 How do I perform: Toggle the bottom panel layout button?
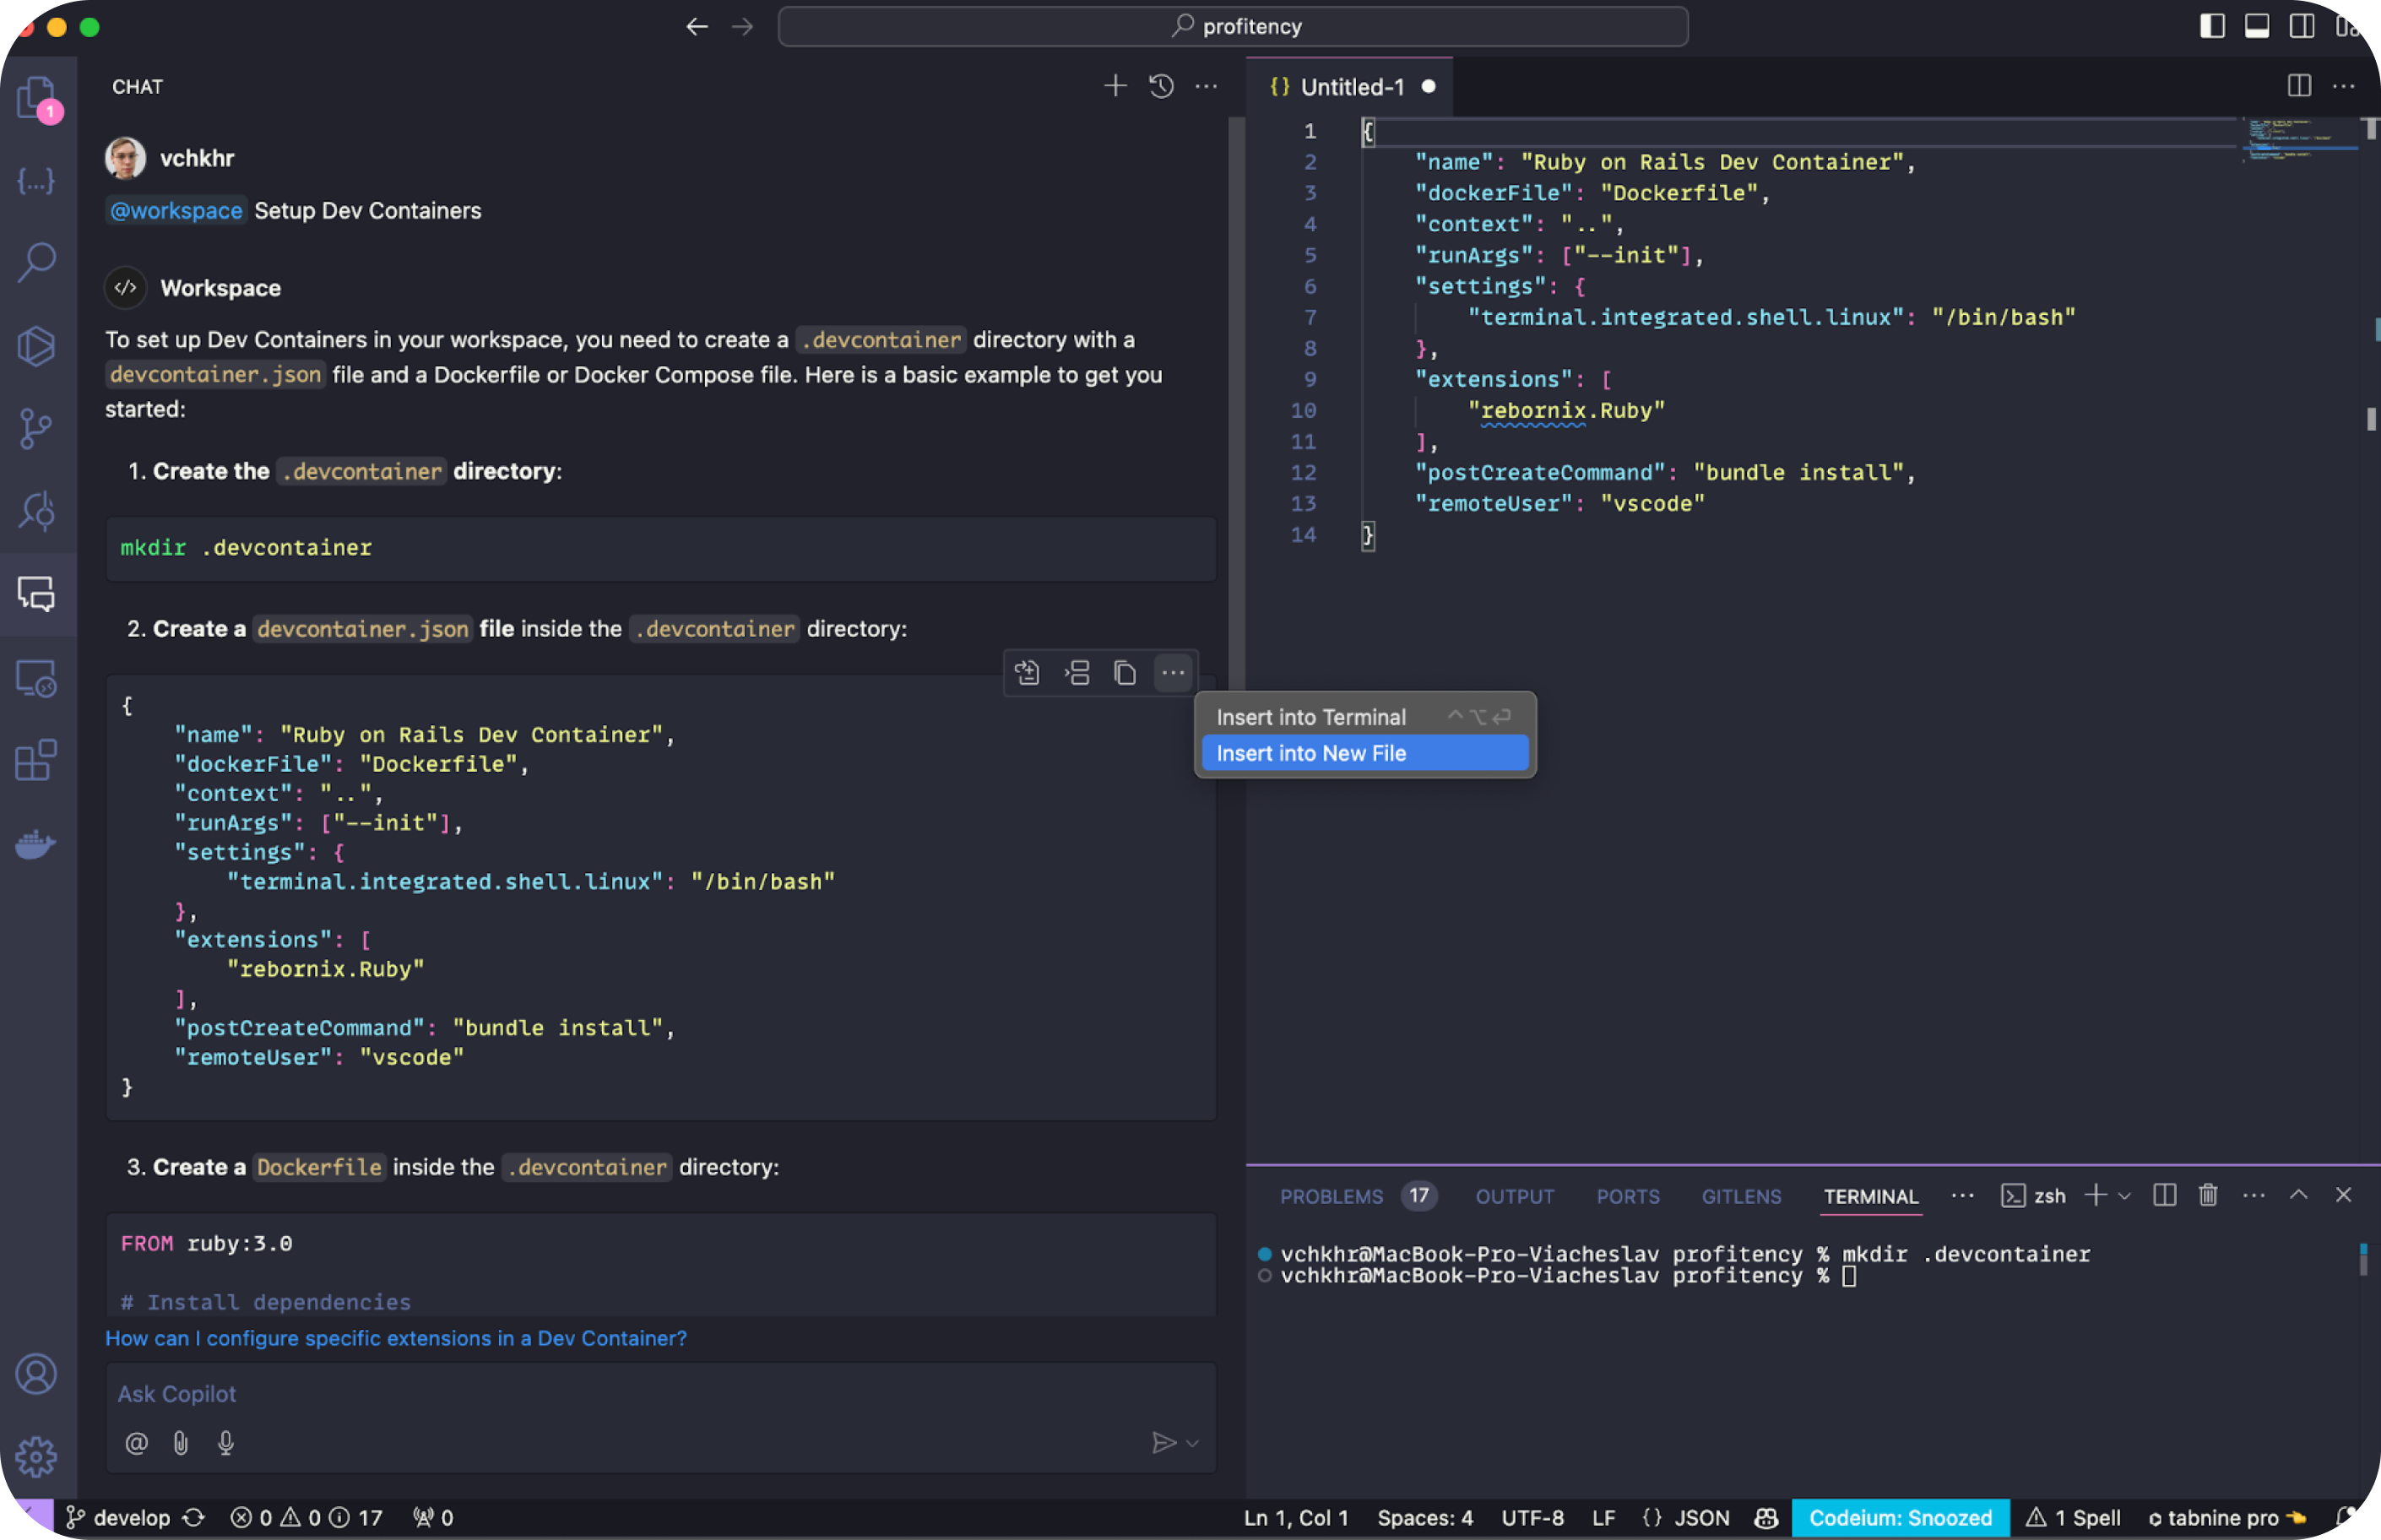2257,26
